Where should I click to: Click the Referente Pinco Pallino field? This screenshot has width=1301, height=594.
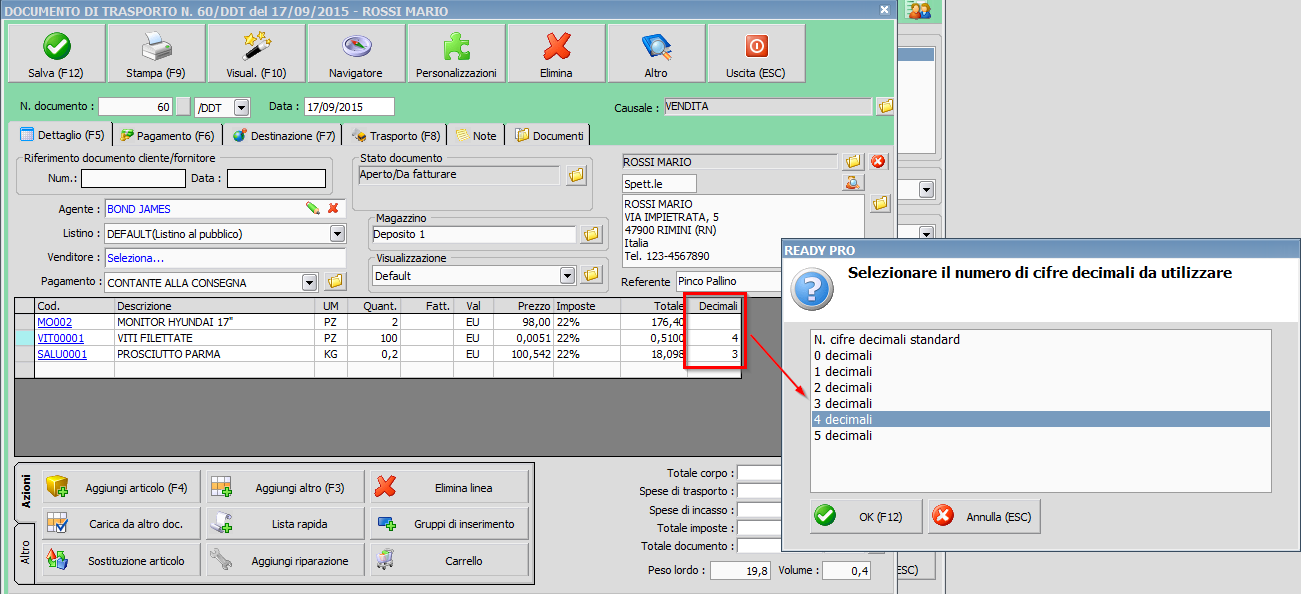[x=729, y=282]
